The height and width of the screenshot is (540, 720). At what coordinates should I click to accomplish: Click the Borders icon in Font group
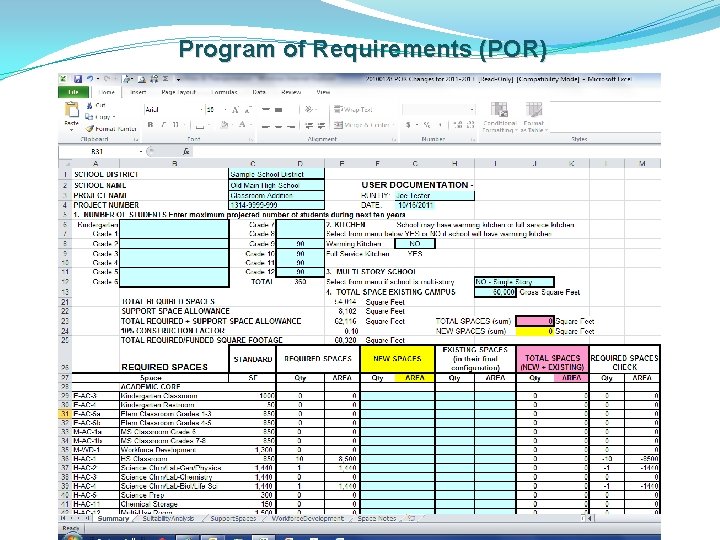pos(200,125)
